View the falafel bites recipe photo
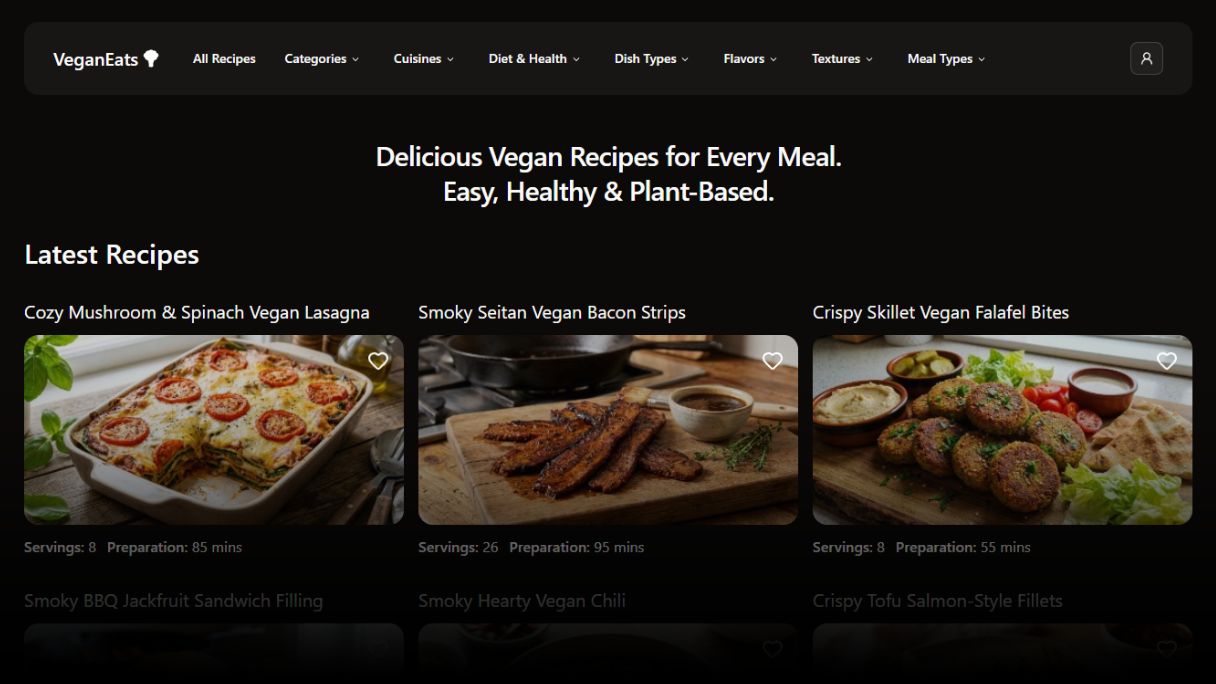Image resolution: width=1216 pixels, height=684 pixels. point(1002,430)
